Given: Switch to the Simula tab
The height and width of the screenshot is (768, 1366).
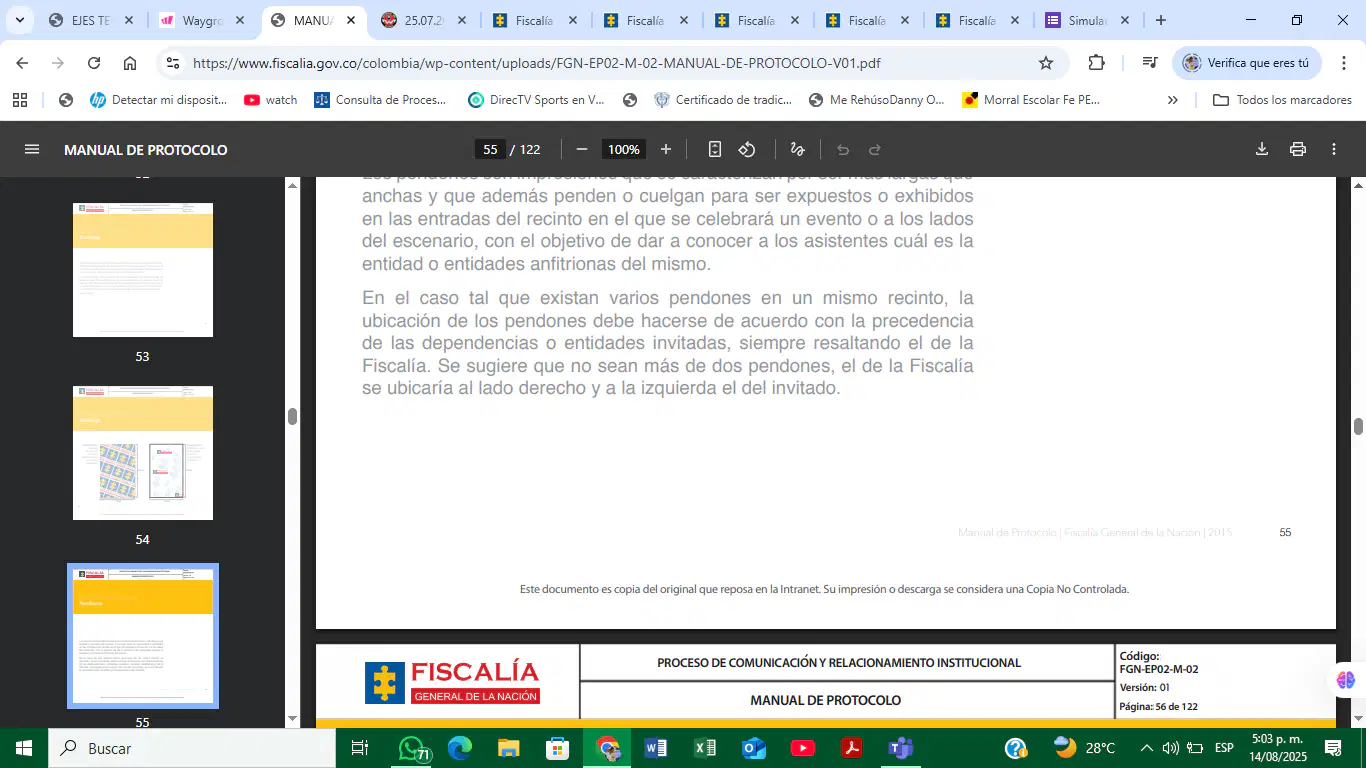Looking at the screenshot, I should pyautogui.click(x=1088, y=20).
